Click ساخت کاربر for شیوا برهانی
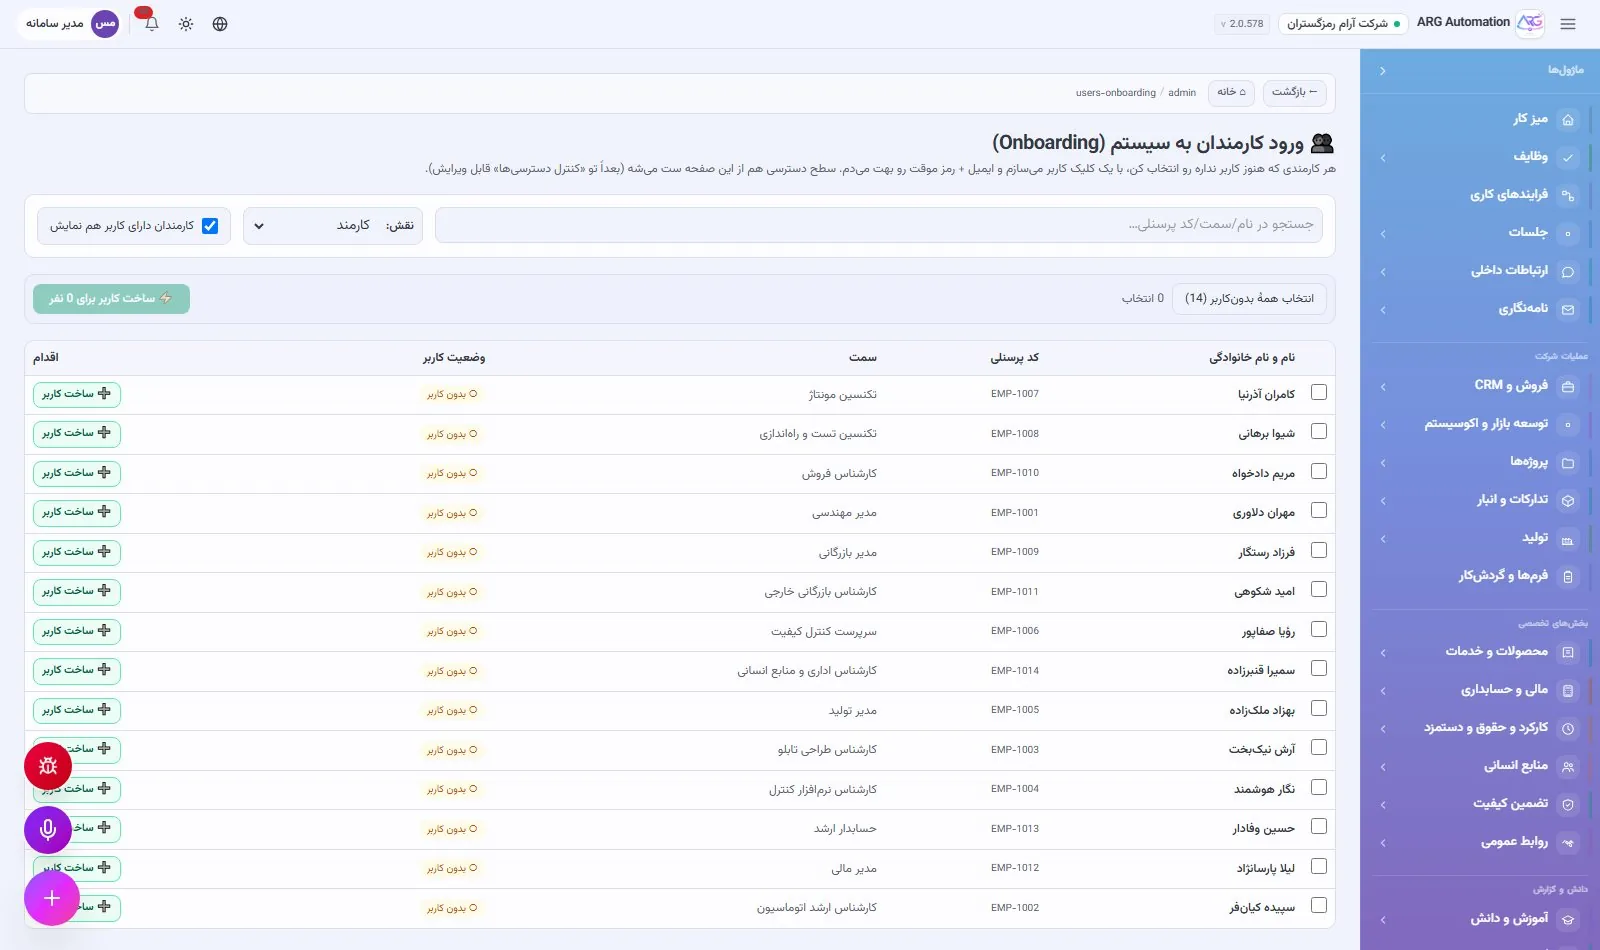1600x950 pixels. pos(77,434)
